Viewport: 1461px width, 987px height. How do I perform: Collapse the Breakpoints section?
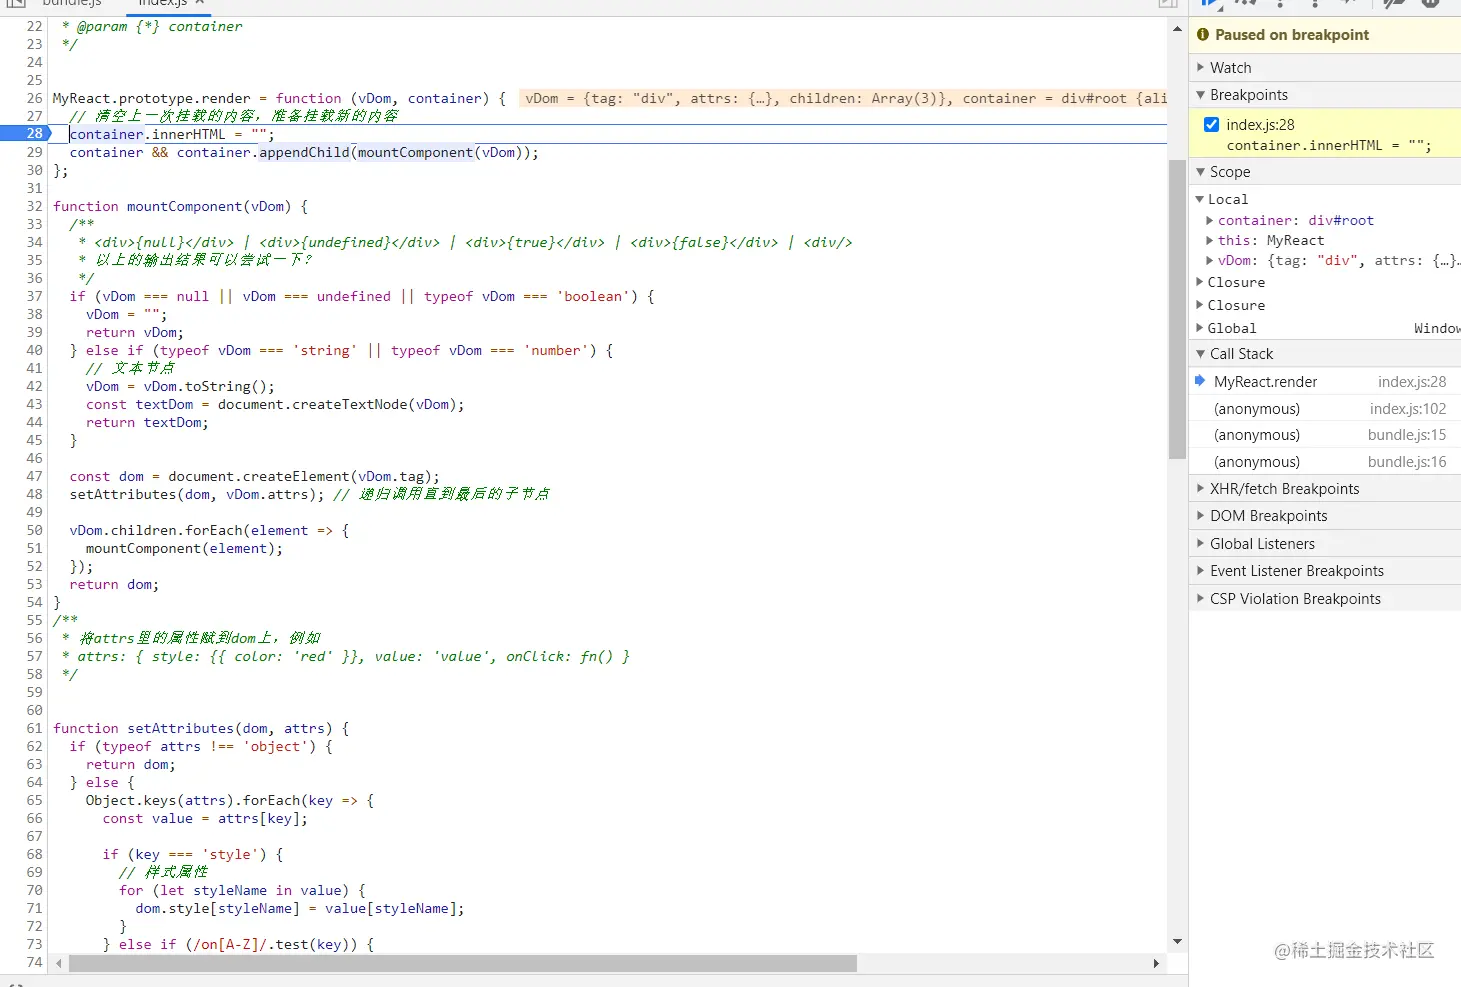[1201, 95]
